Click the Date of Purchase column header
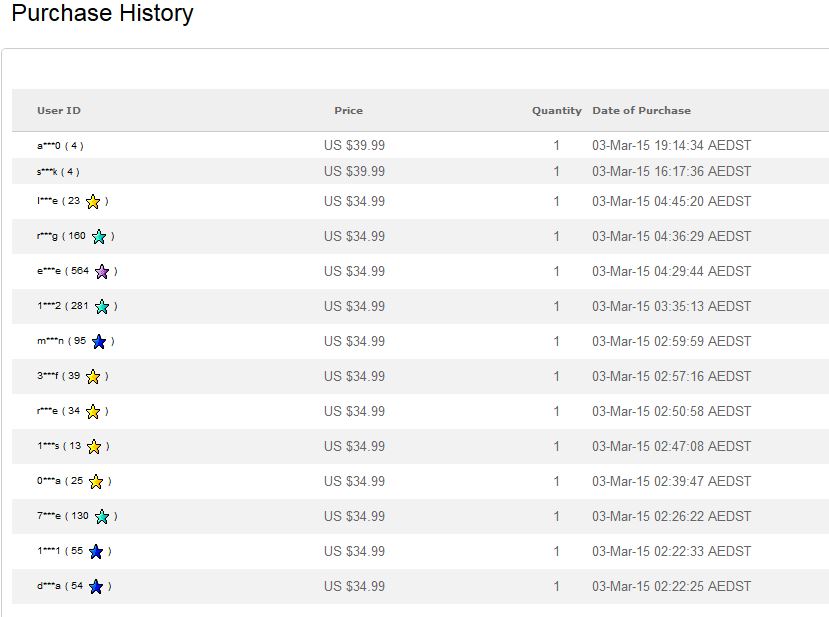The height and width of the screenshot is (617, 829). pos(641,110)
